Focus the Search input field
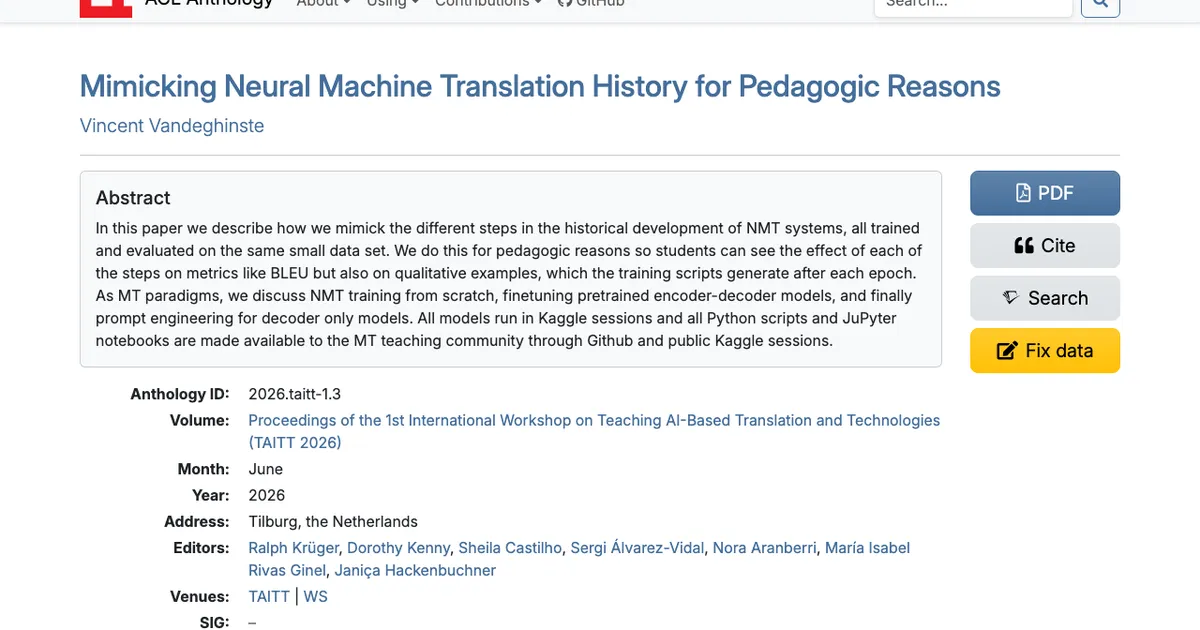The width and height of the screenshot is (1200, 630). coord(973,6)
